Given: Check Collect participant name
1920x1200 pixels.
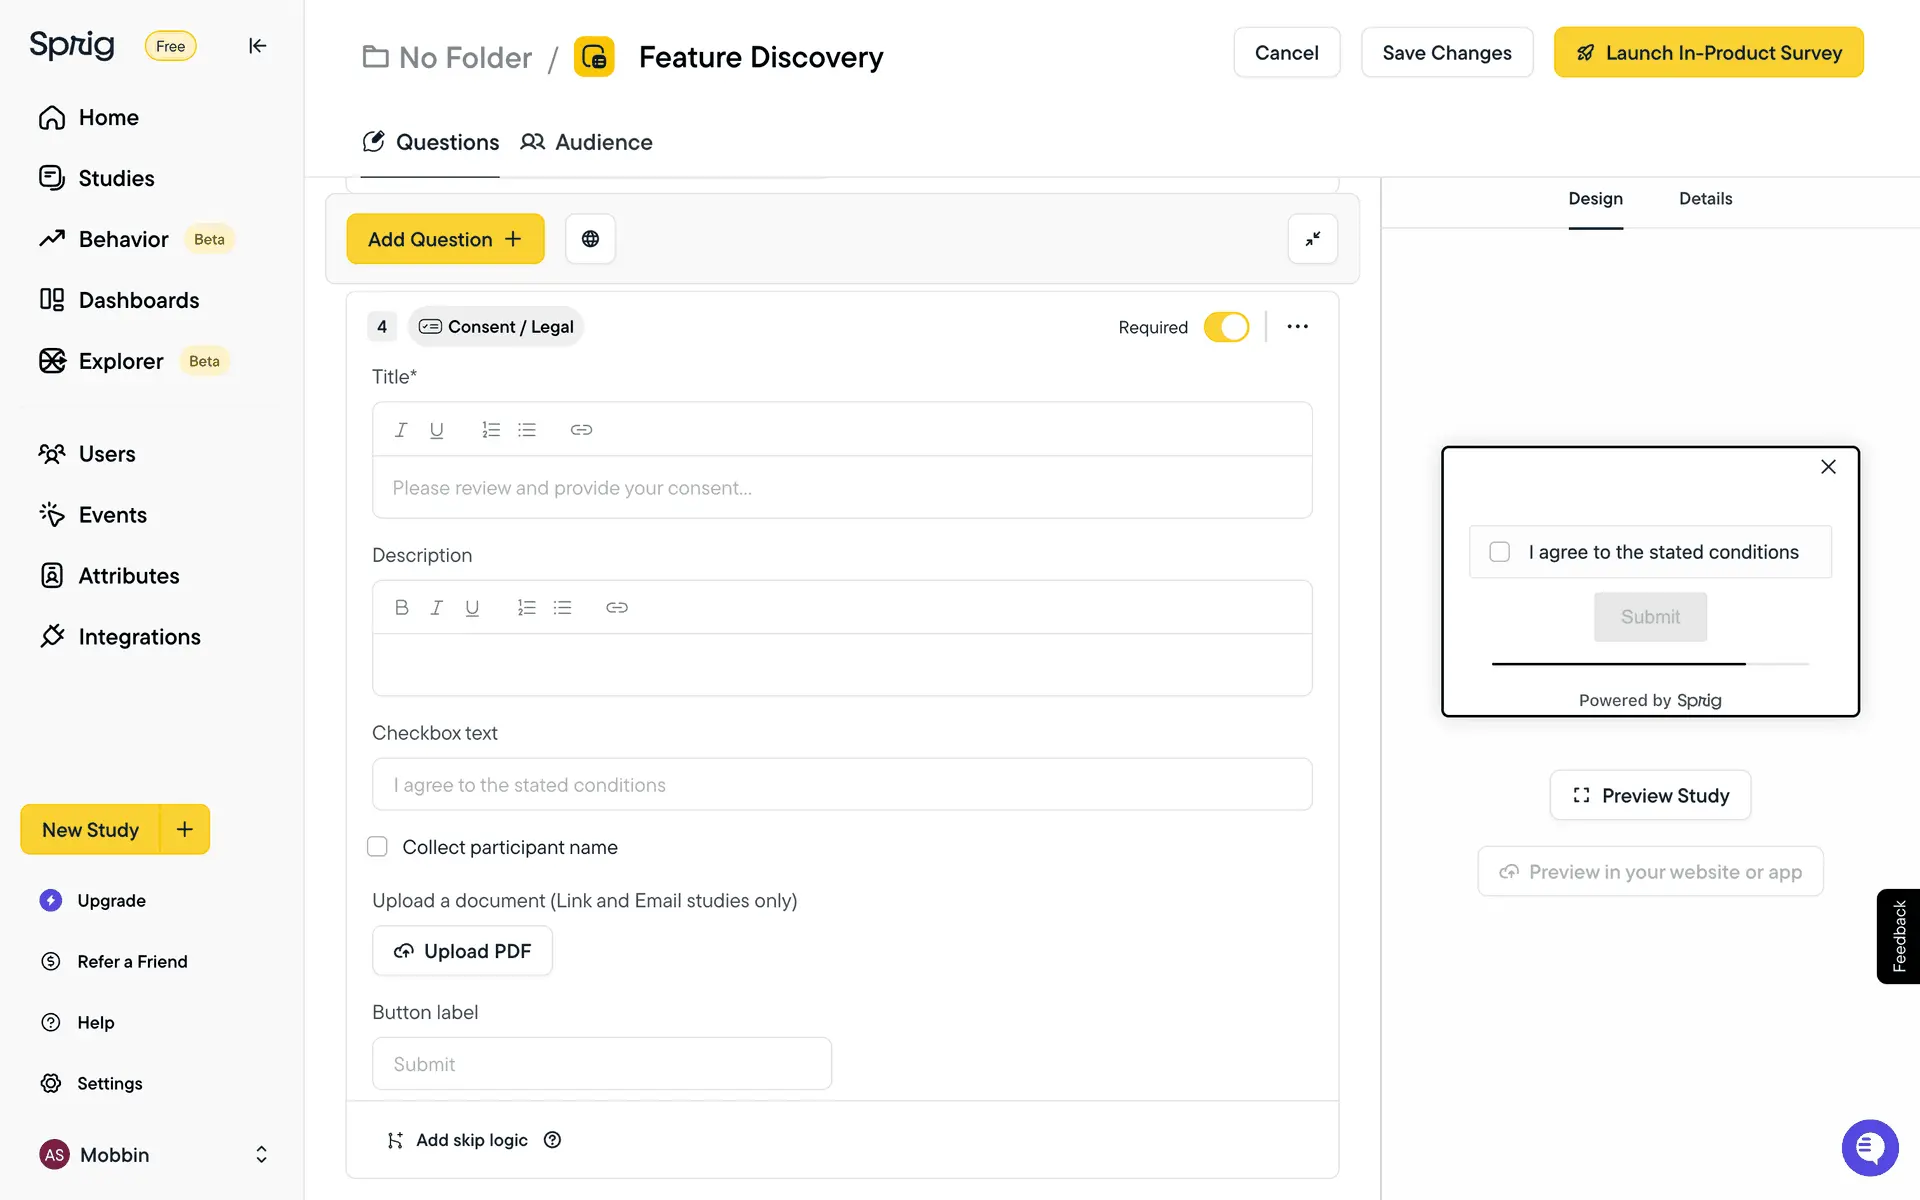Looking at the screenshot, I should click(x=377, y=847).
